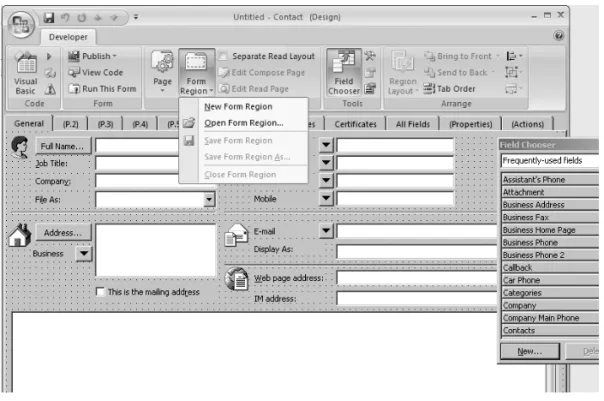The width and height of the screenshot is (604, 401).
Task: Click View Code
Action: [x=96, y=72]
